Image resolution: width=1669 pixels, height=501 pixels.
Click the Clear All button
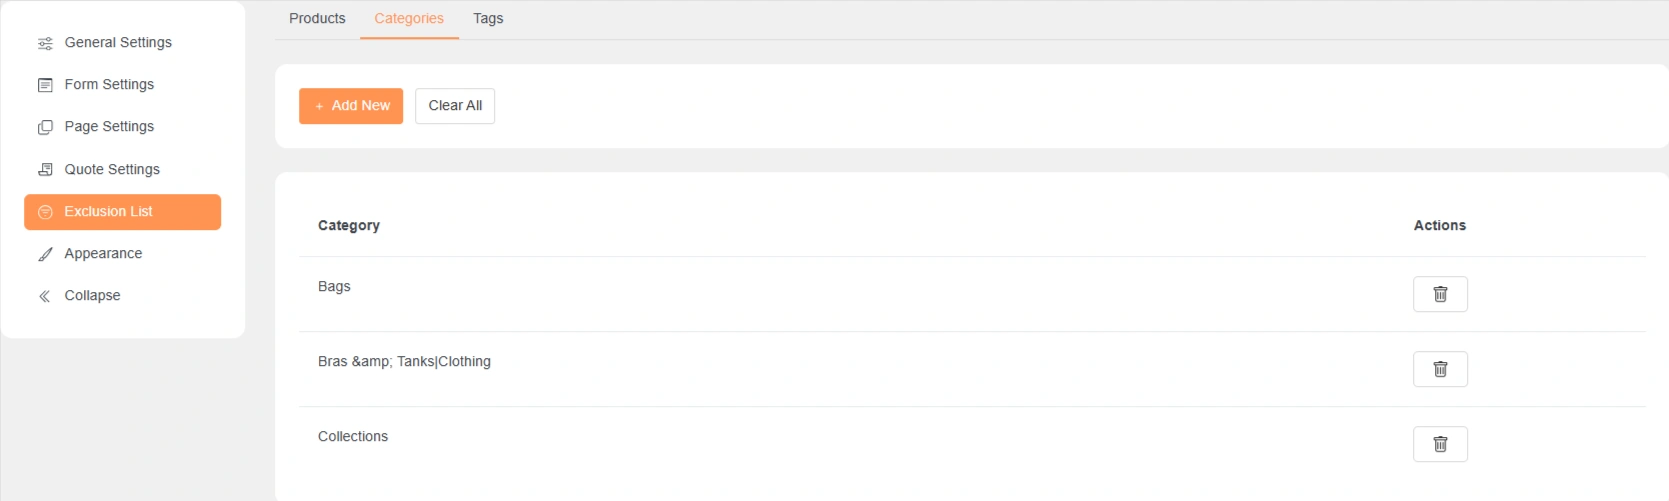[455, 106]
